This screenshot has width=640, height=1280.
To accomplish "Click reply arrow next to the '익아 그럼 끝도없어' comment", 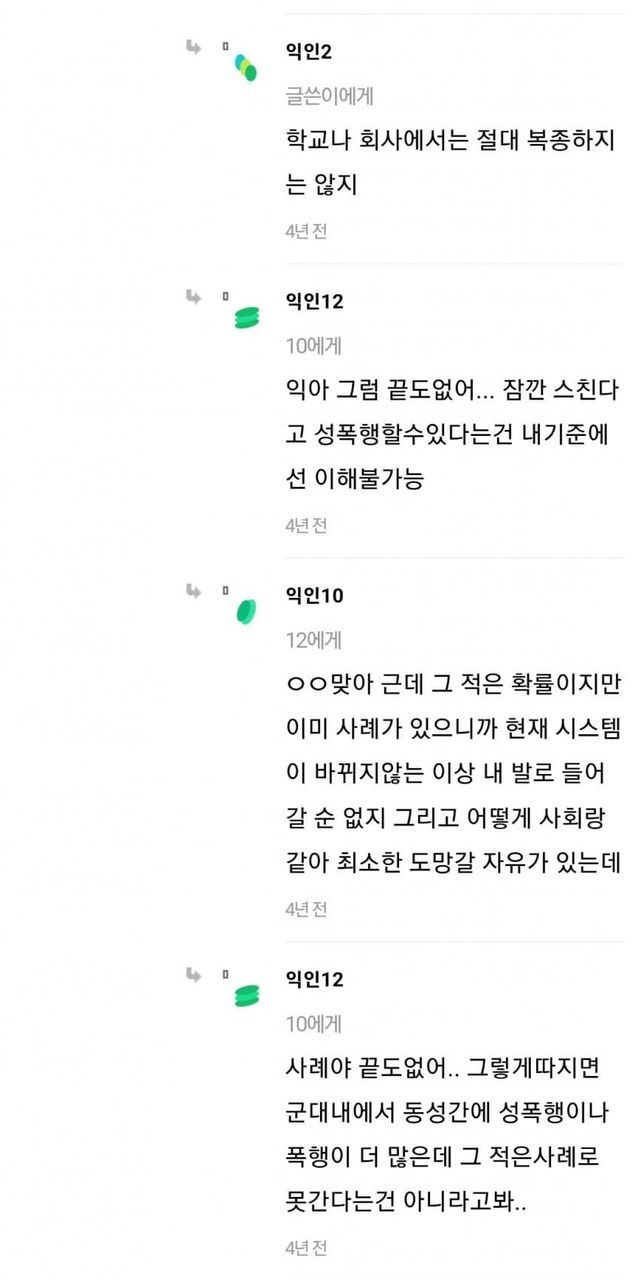I will click(194, 295).
